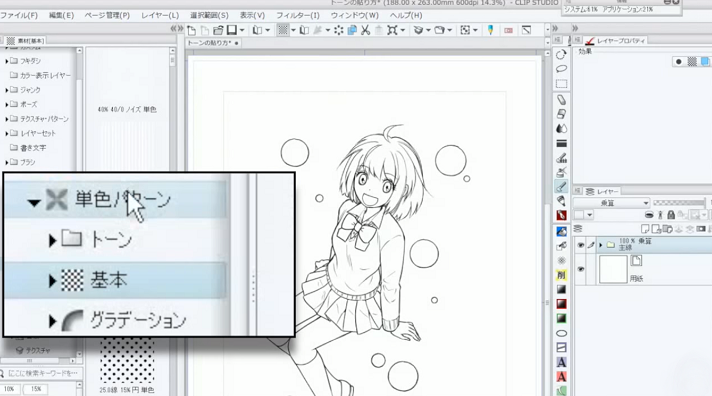Click the save floppy disk icon

point(232,30)
